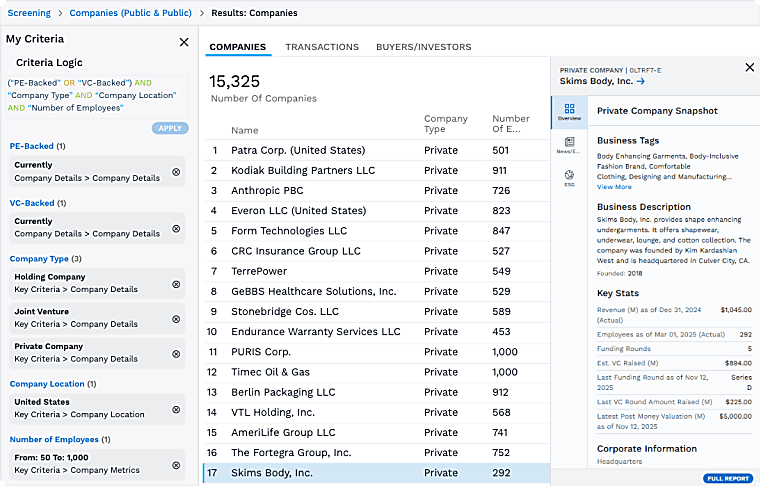This screenshot has width=760, height=486.
Task: Remove the Joint Venture criterion
Action: click(x=176, y=319)
